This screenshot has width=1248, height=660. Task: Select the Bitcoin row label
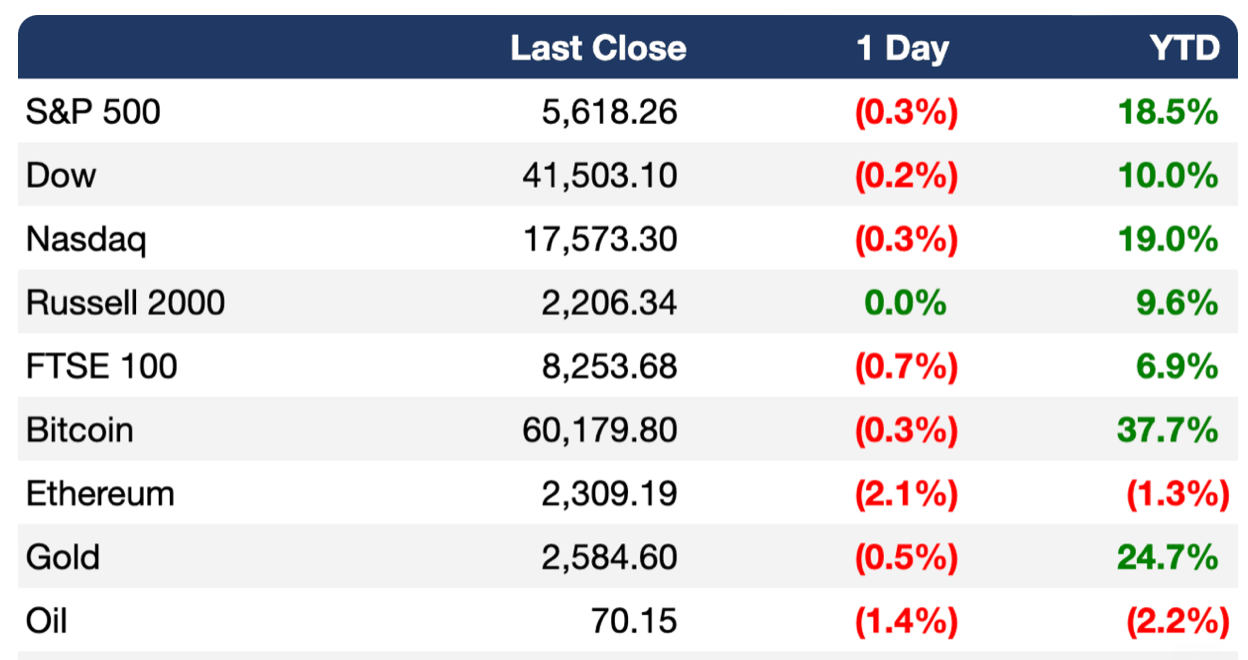pos(79,430)
